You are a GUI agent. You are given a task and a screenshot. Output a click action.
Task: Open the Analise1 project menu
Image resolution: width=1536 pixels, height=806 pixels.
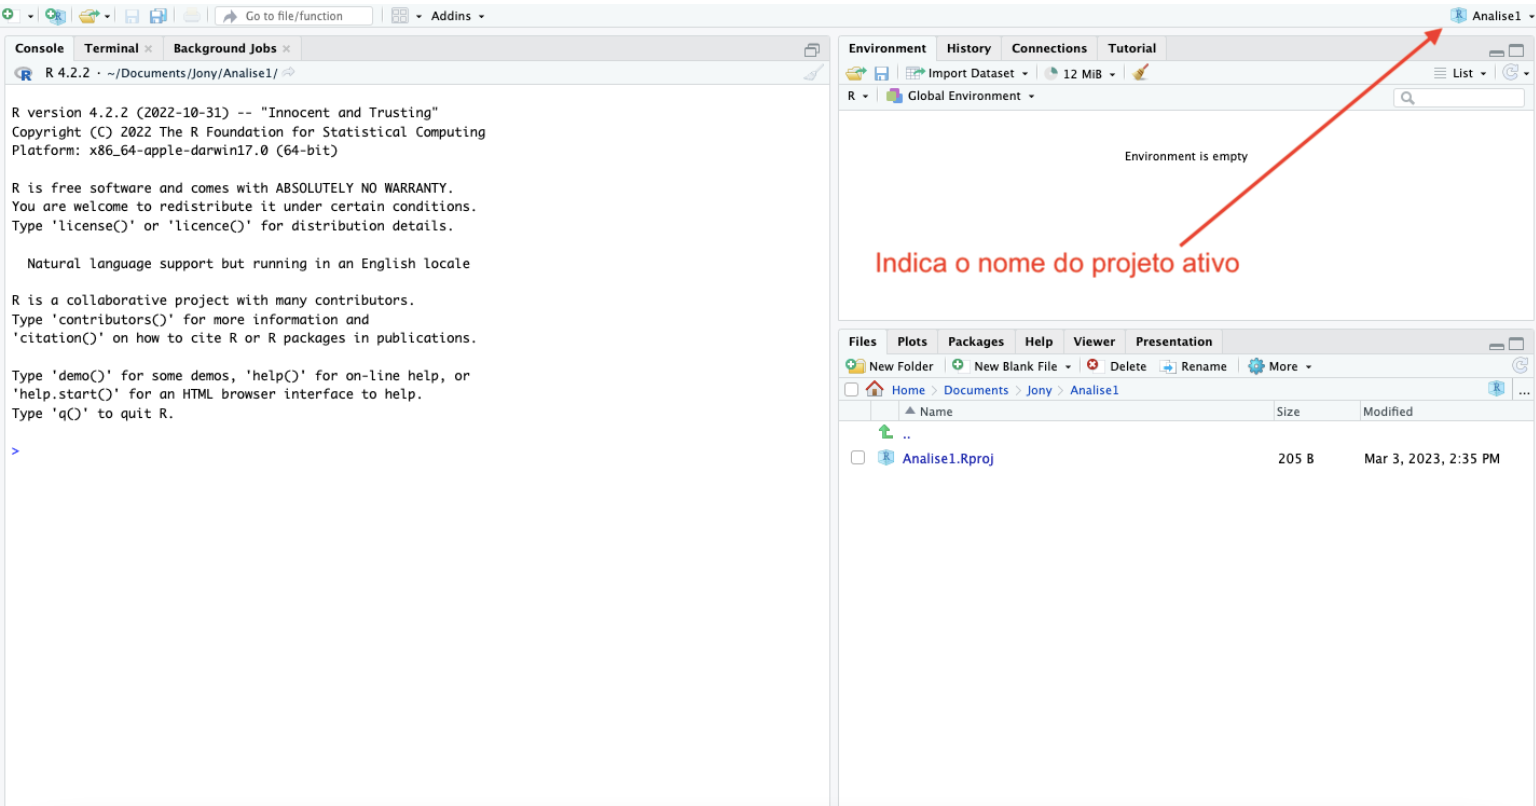(1490, 16)
